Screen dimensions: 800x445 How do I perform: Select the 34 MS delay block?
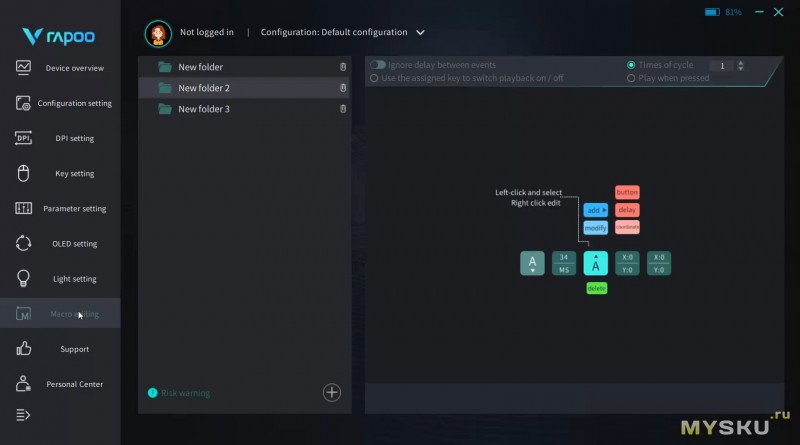564,263
